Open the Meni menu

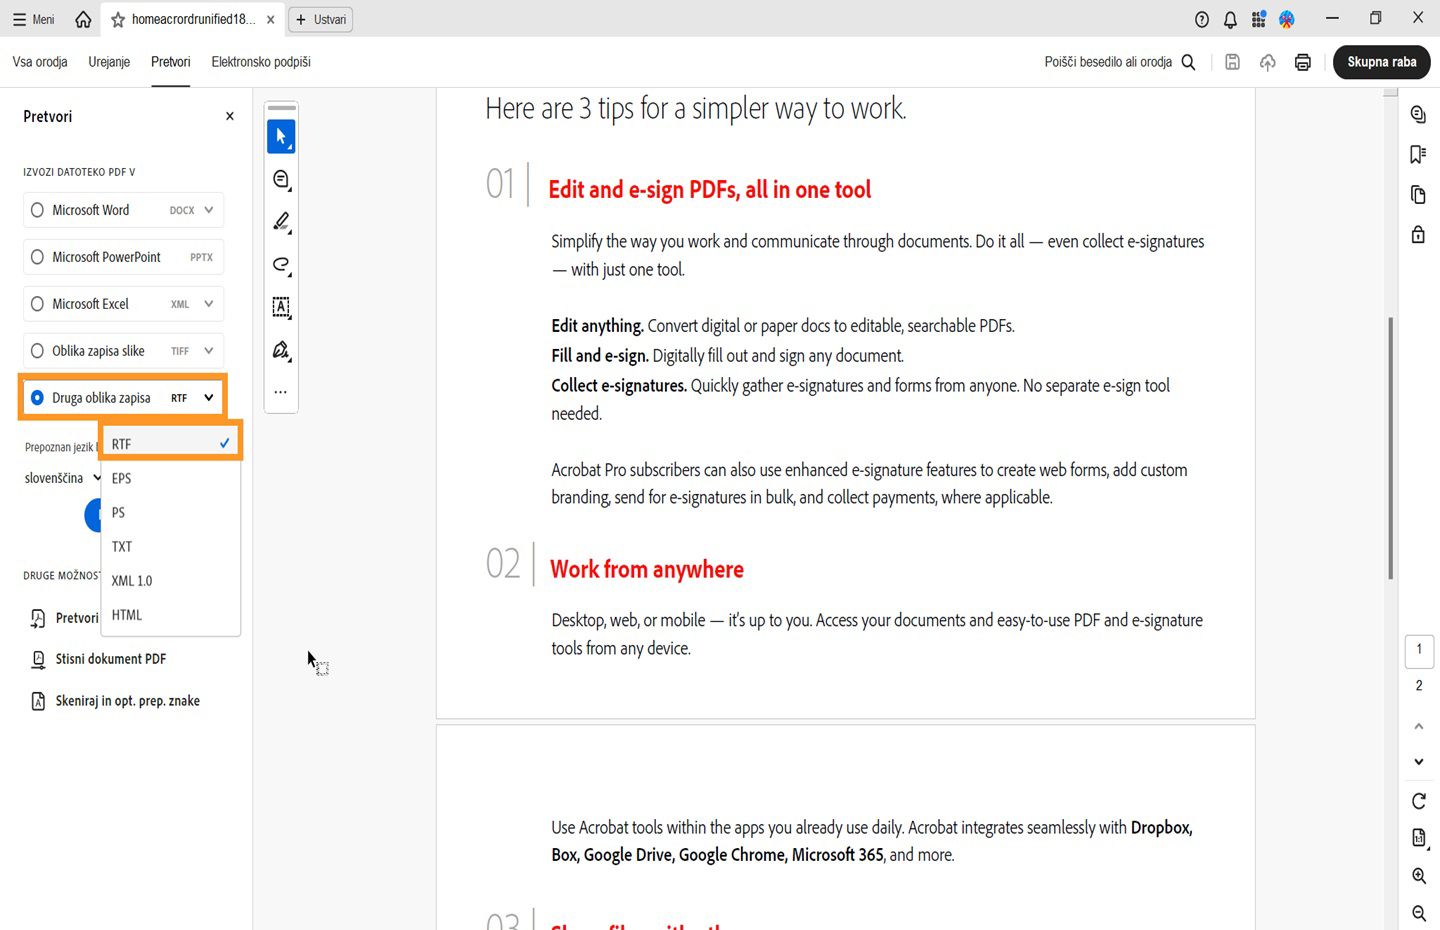point(32,18)
